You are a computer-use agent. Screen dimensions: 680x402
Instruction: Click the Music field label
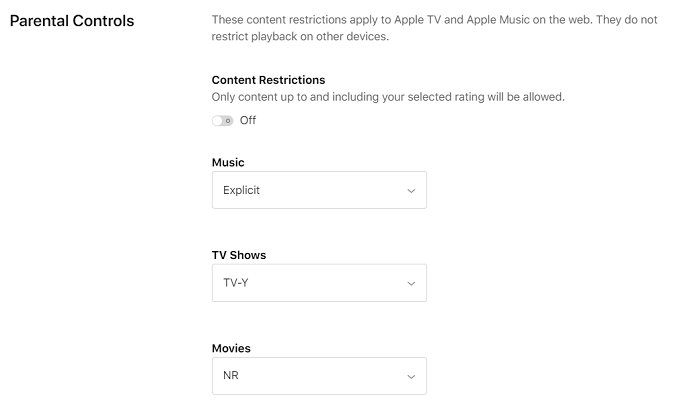point(228,162)
